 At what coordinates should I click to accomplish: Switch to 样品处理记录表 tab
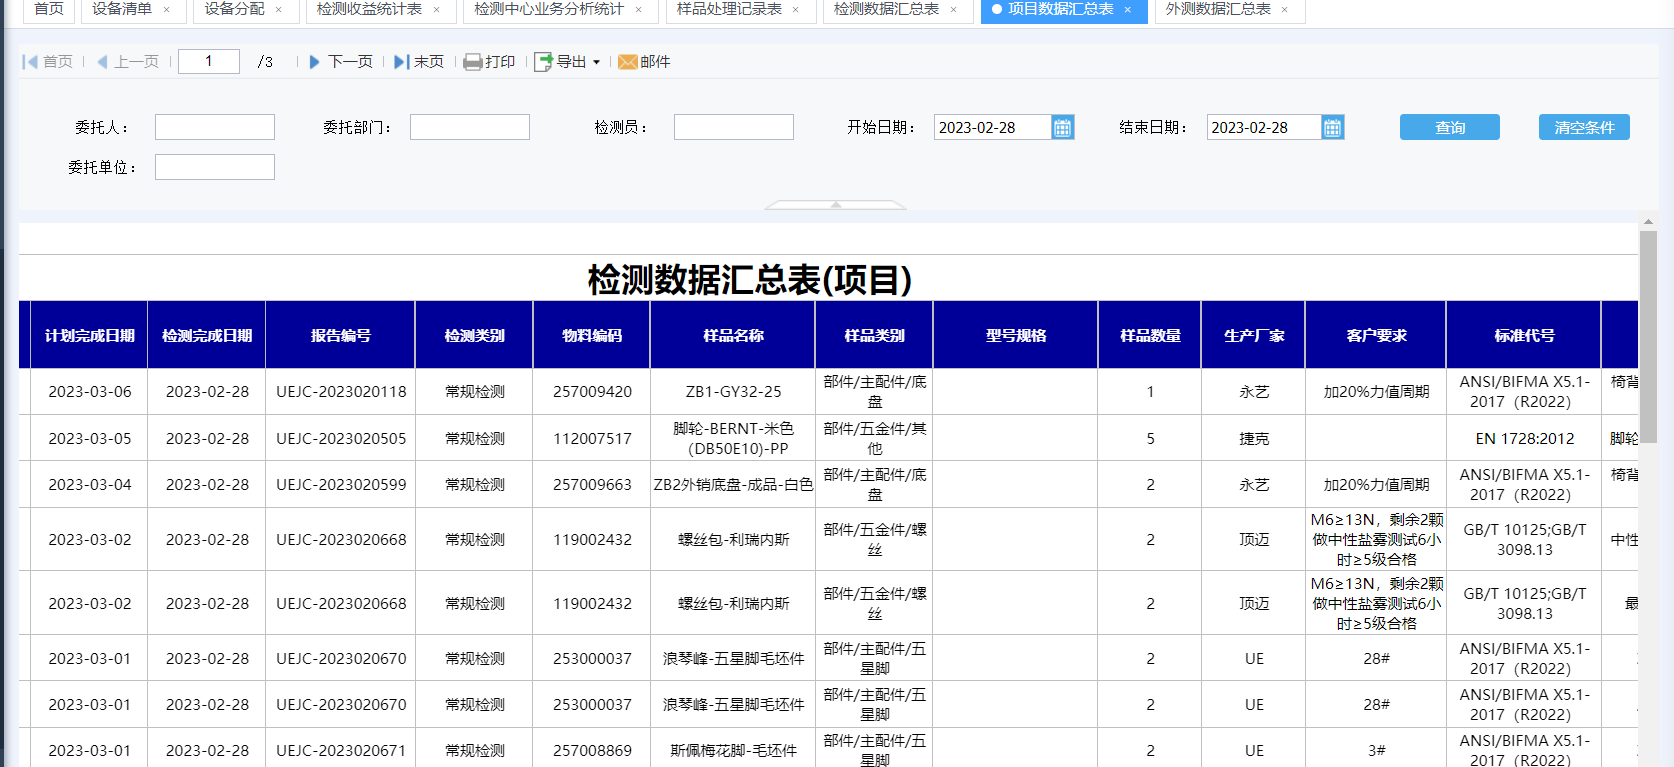(729, 9)
